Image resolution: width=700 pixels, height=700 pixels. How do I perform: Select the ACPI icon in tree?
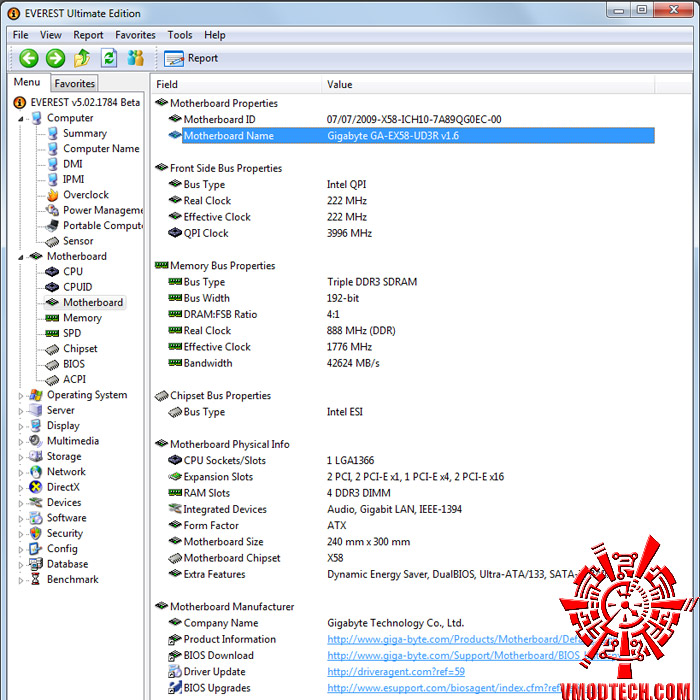click(52, 380)
